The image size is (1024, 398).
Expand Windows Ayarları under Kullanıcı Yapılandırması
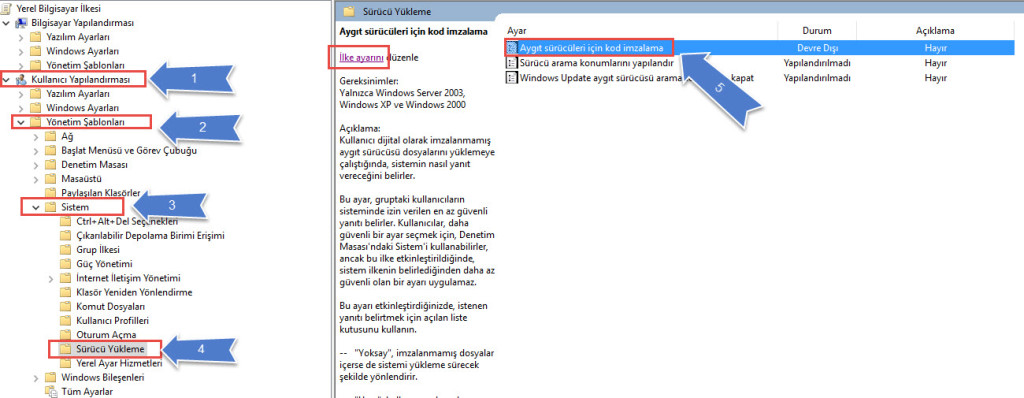pyautogui.click(x=22, y=108)
